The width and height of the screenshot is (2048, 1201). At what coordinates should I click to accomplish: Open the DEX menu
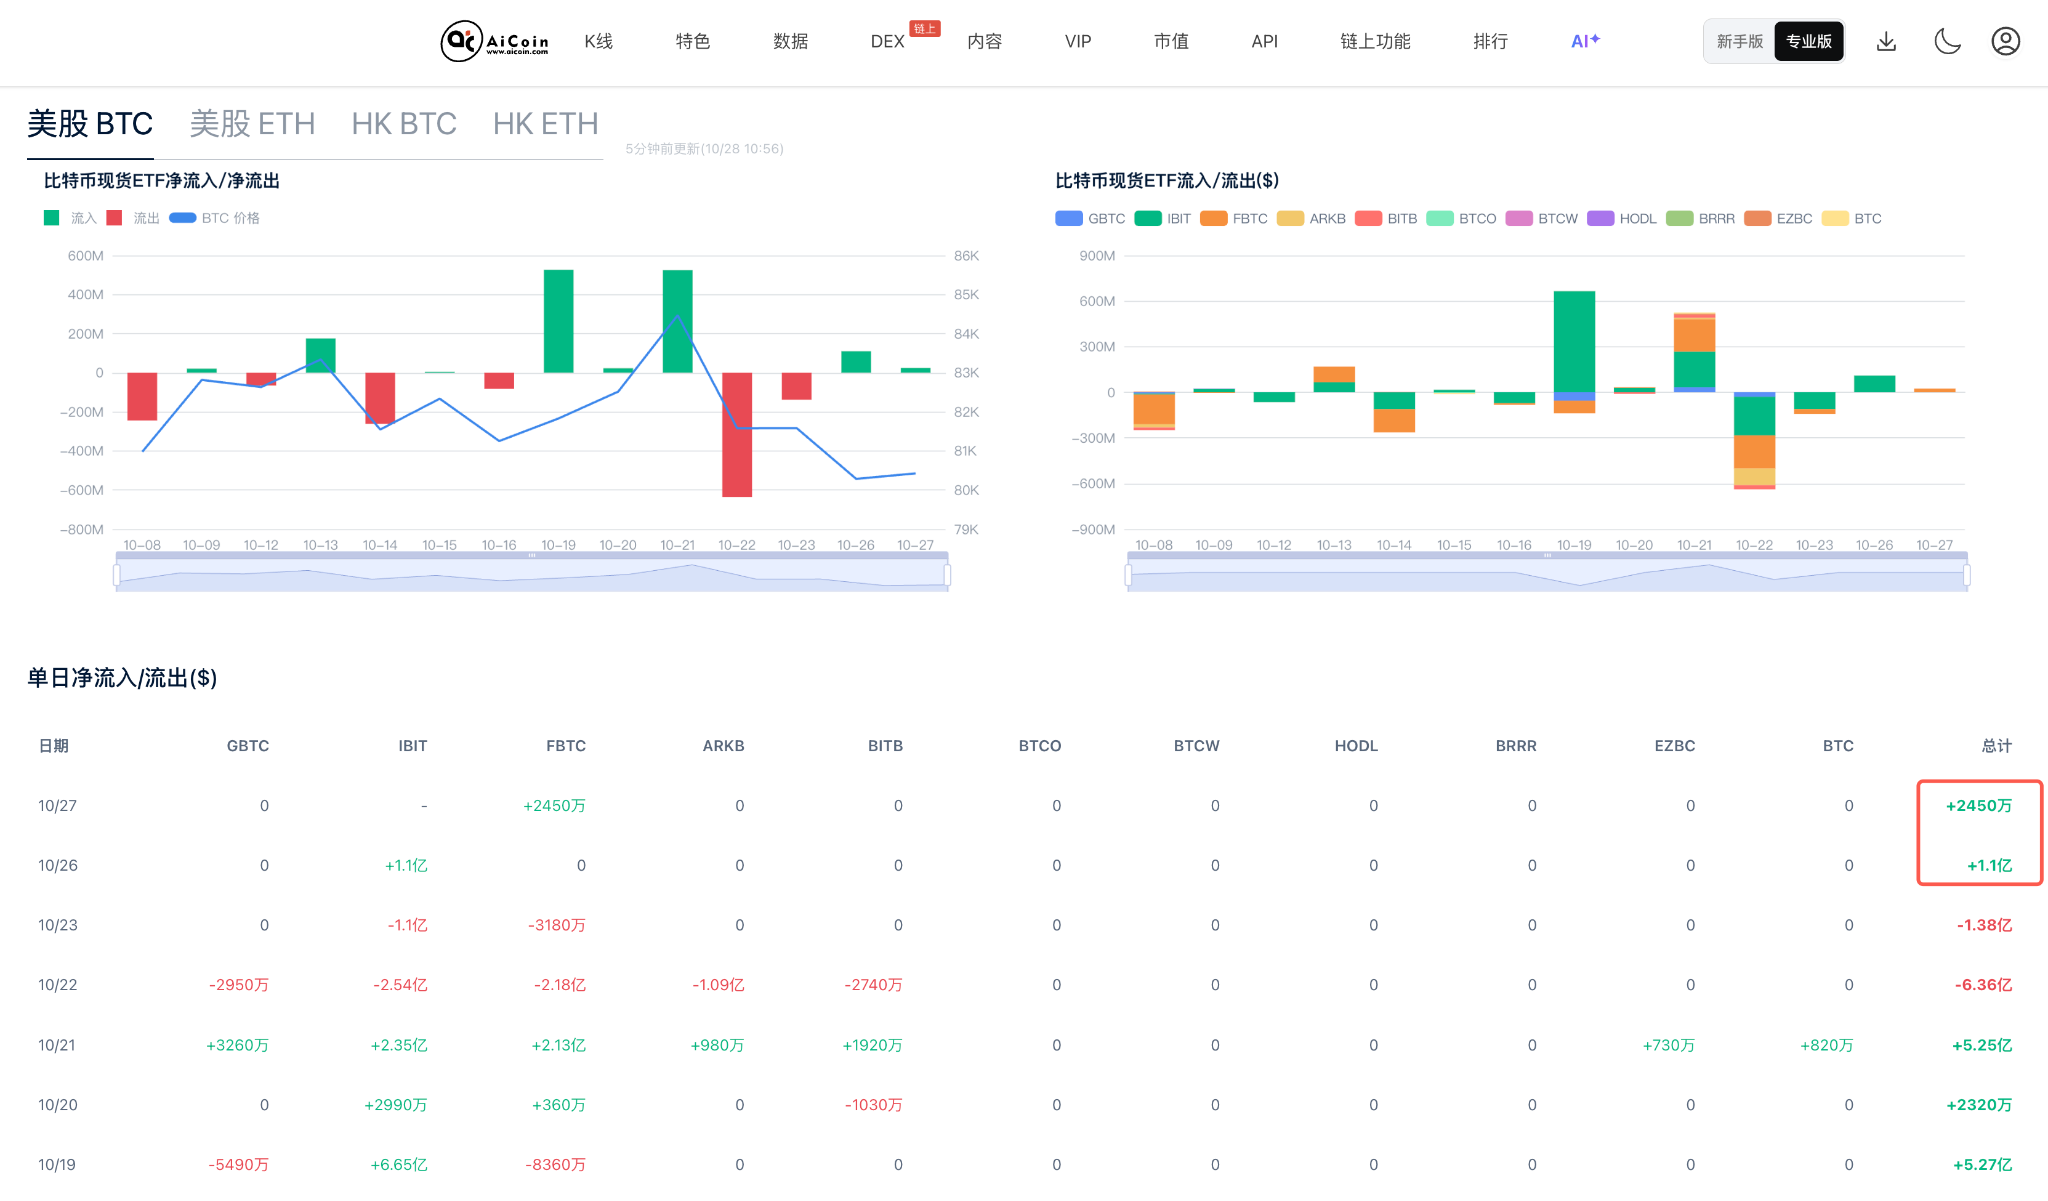point(887,41)
